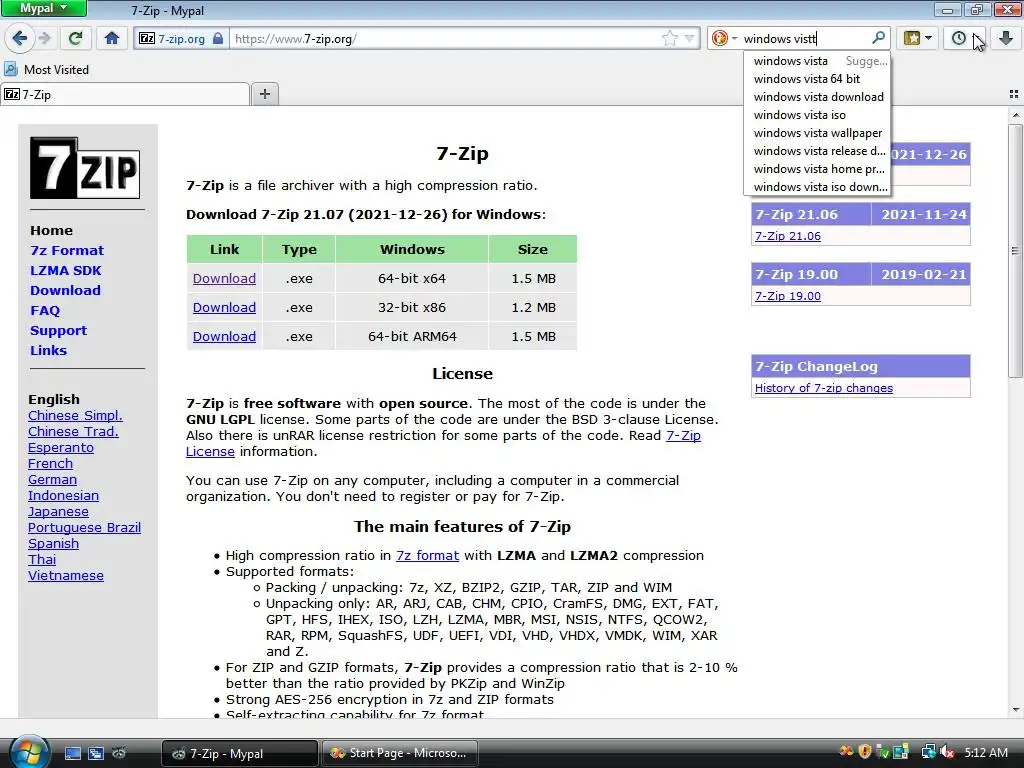Click Switch between windows quick launch icon
The width and height of the screenshot is (1024, 768).
(x=95, y=753)
